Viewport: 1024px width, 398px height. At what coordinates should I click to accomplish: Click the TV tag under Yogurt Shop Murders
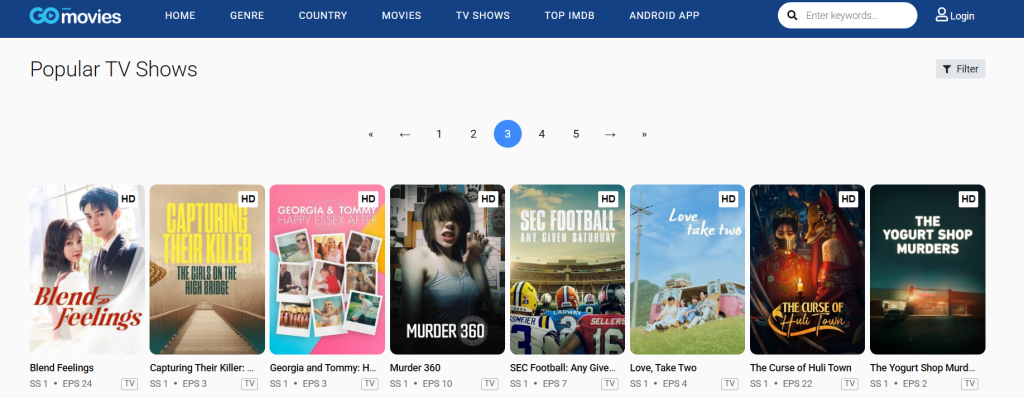point(970,384)
